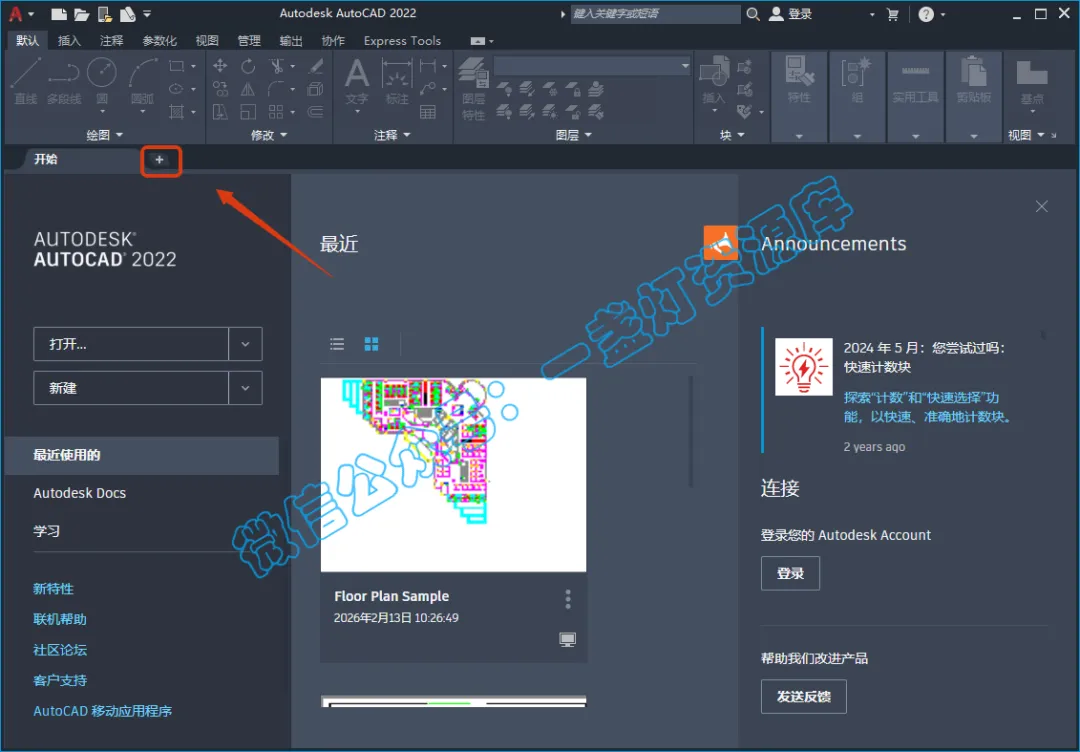Image resolution: width=1080 pixels, height=752 pixels.
Task: Open the dropdown arrow beside 打开...
Action: [x=245, y=344]
